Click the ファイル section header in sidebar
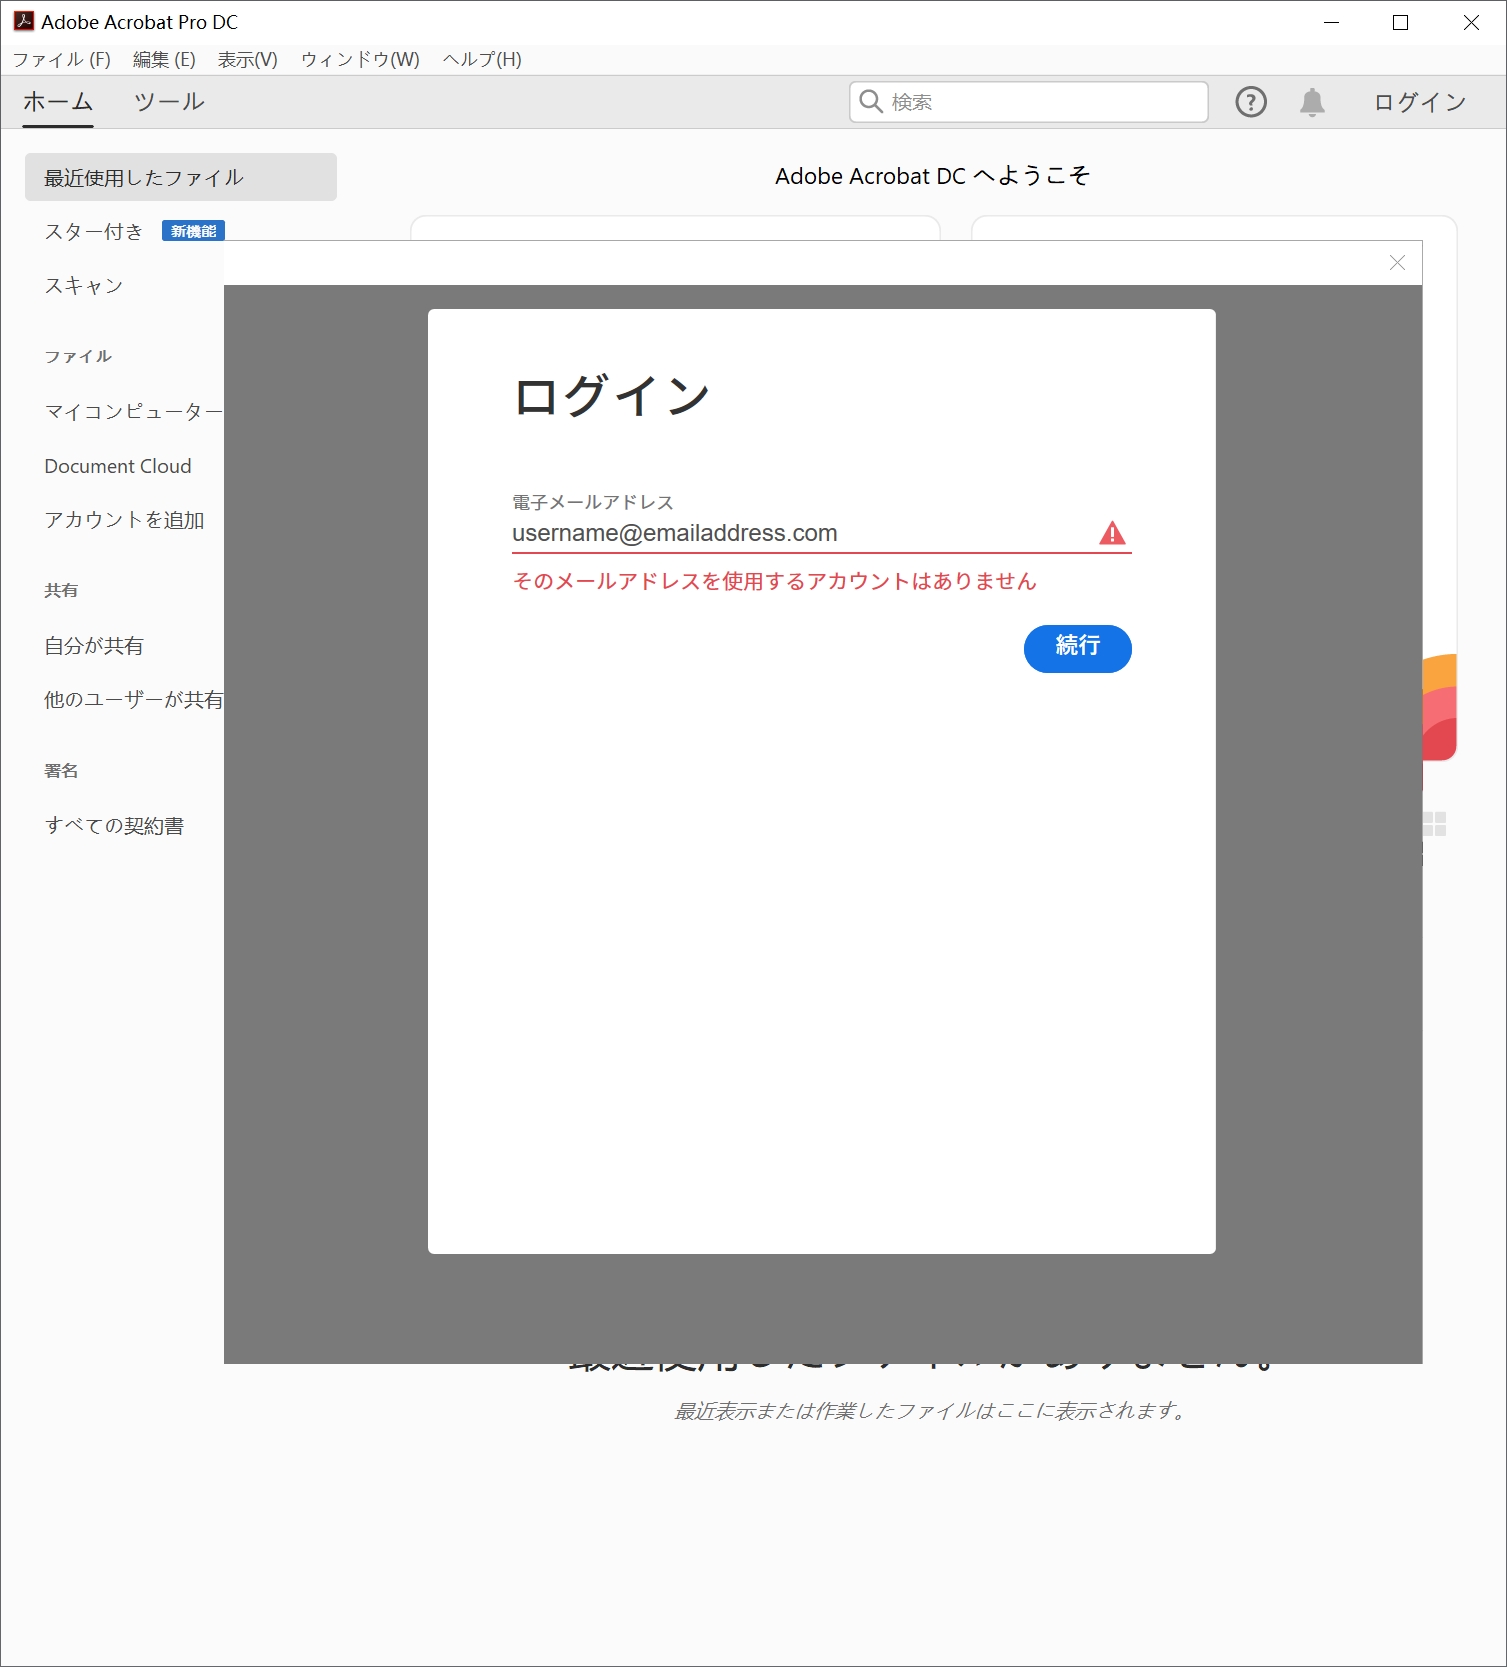 coord(78,357)
